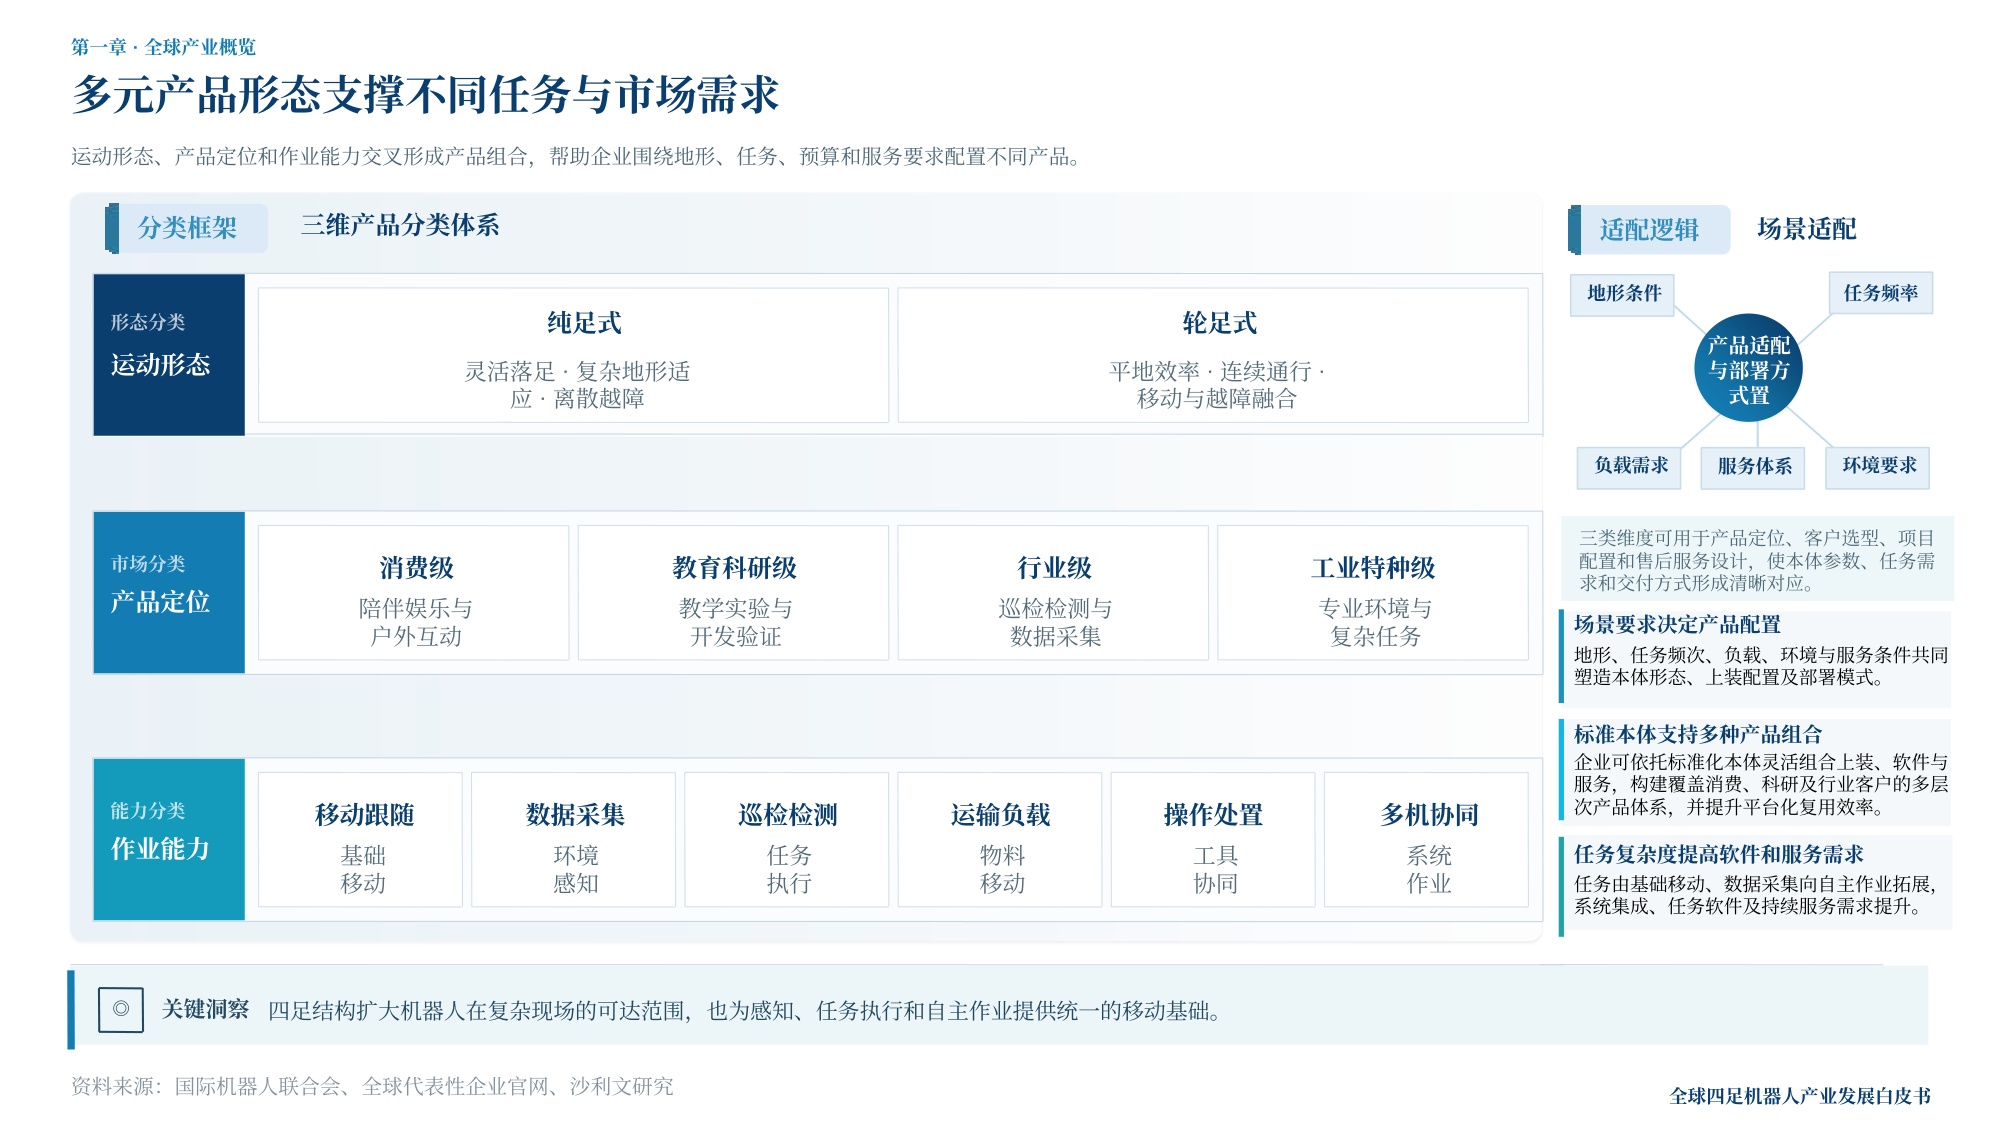Select the 教育科研级 product card
The height and width of the screenshot is (1125, 2000).
click(x=733, y=593)
